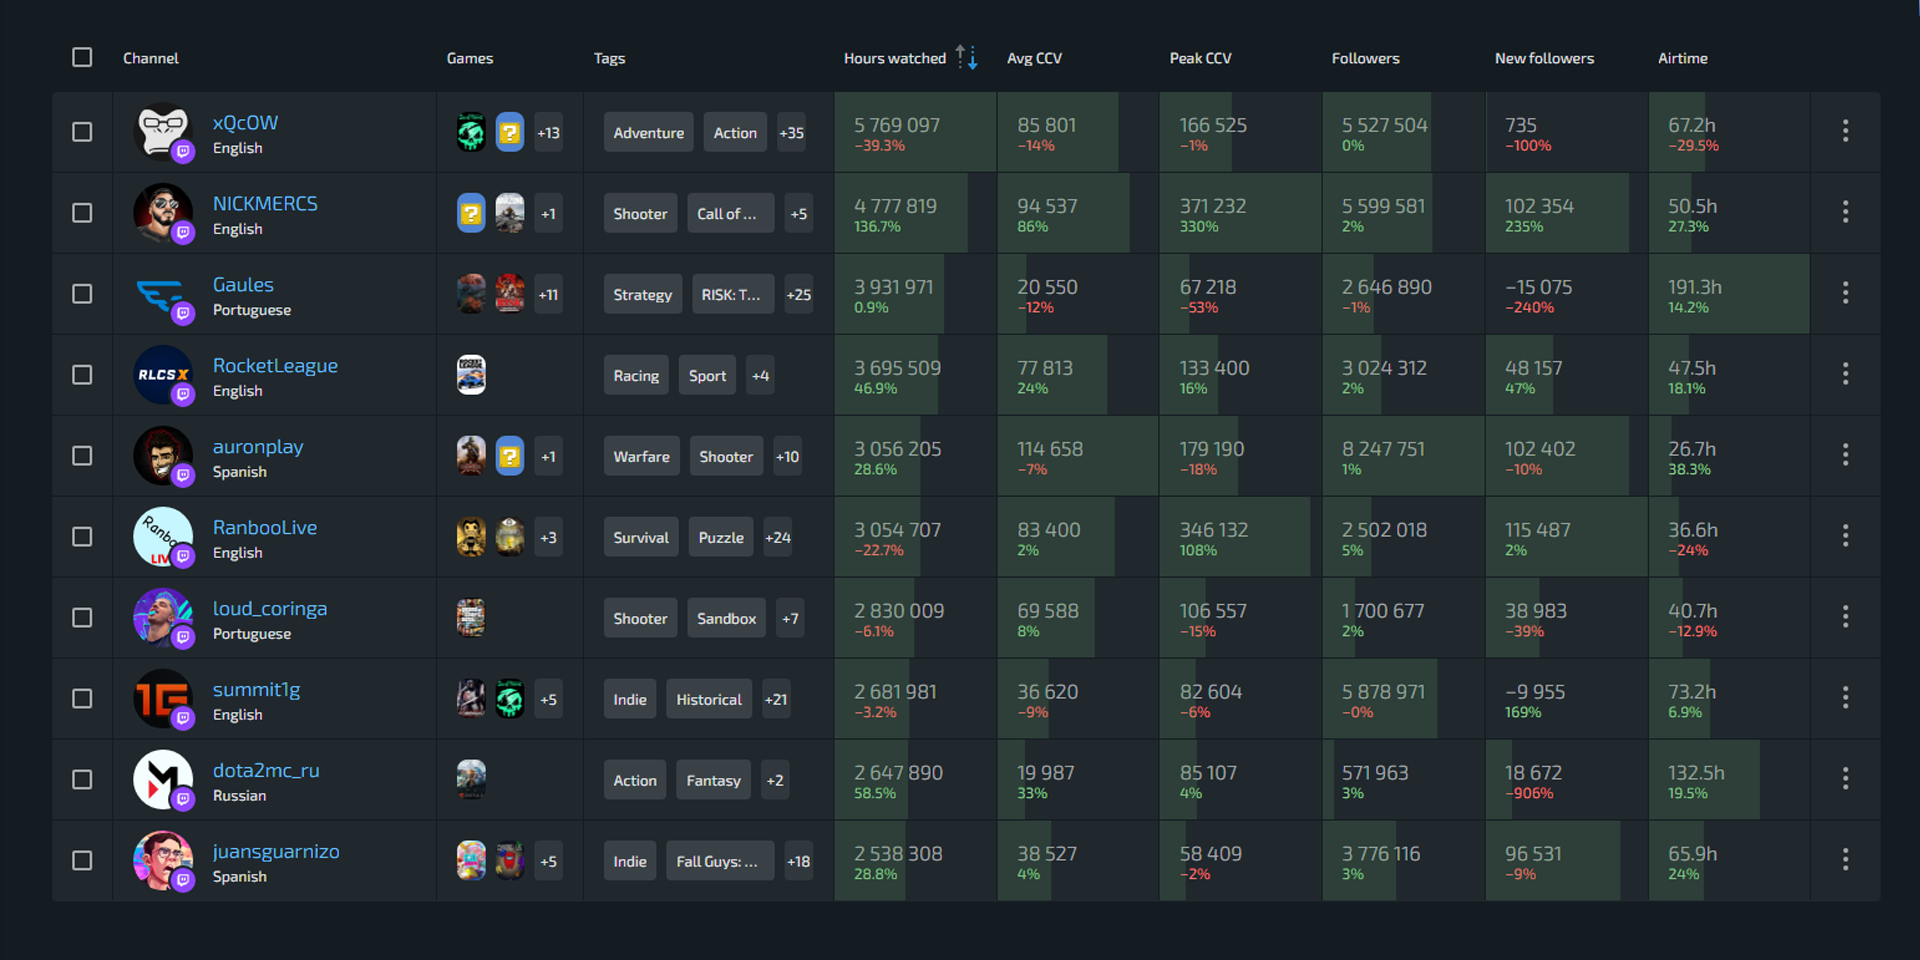Open juansguarnizo three-dot row menu

coord(1845,860)
